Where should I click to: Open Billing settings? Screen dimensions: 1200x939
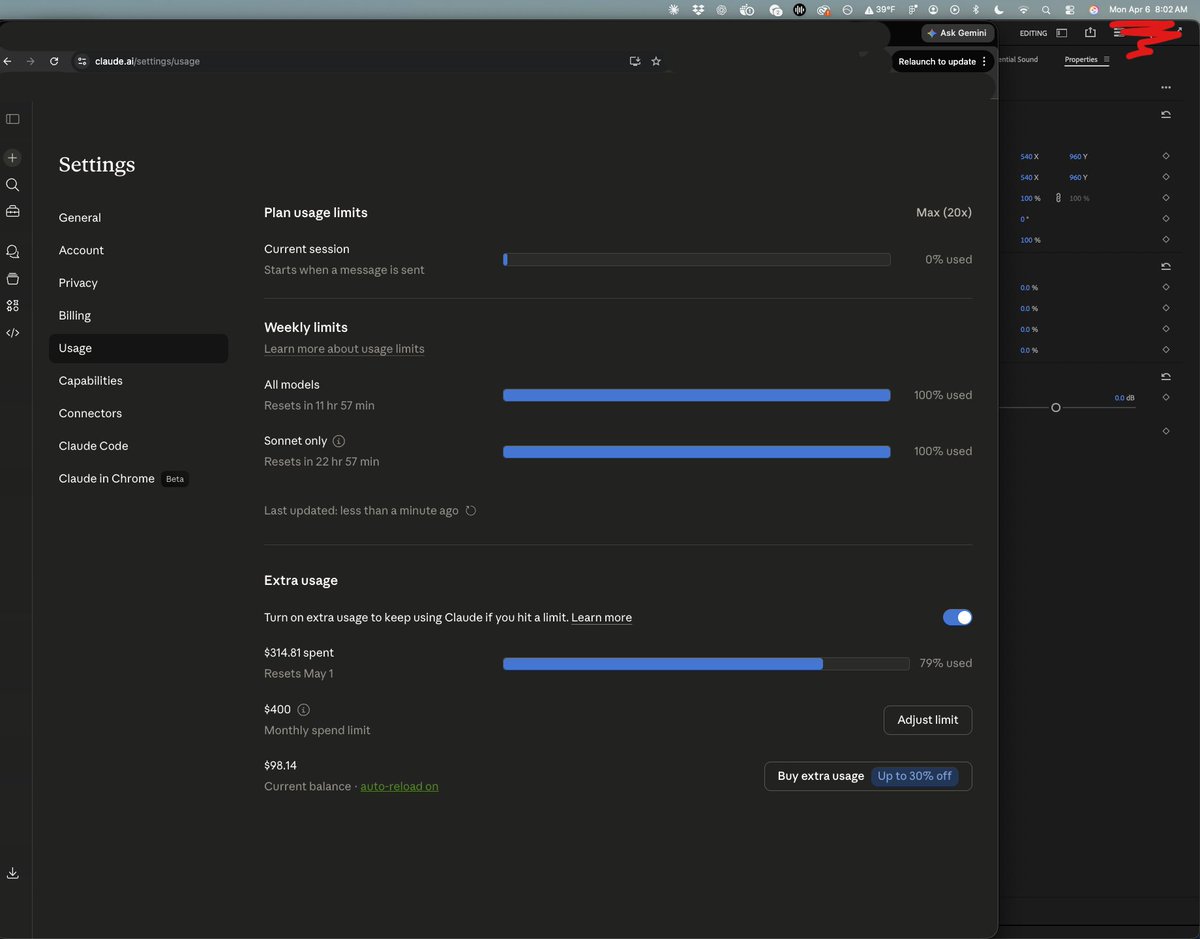[138, 316]
